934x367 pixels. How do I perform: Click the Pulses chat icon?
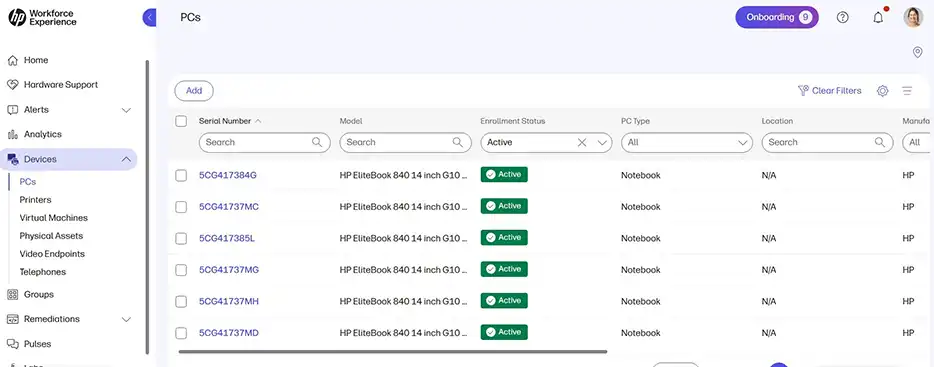coord(13,344)
